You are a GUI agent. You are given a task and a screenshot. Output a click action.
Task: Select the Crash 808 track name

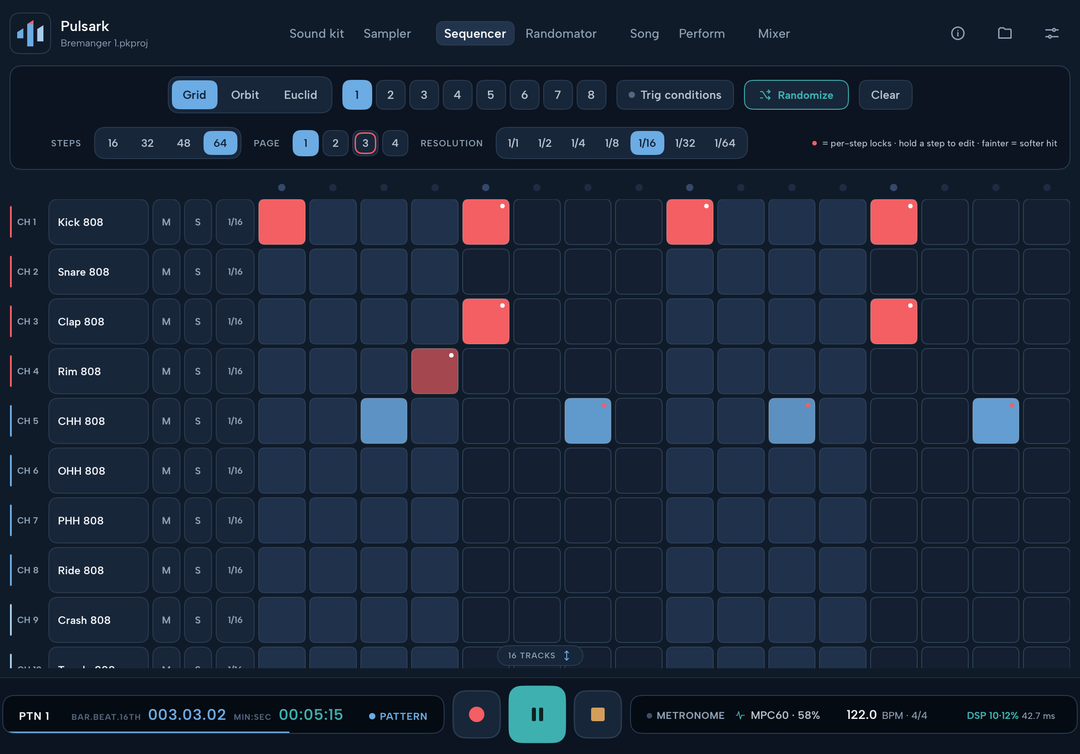click(x=98, y=620)
